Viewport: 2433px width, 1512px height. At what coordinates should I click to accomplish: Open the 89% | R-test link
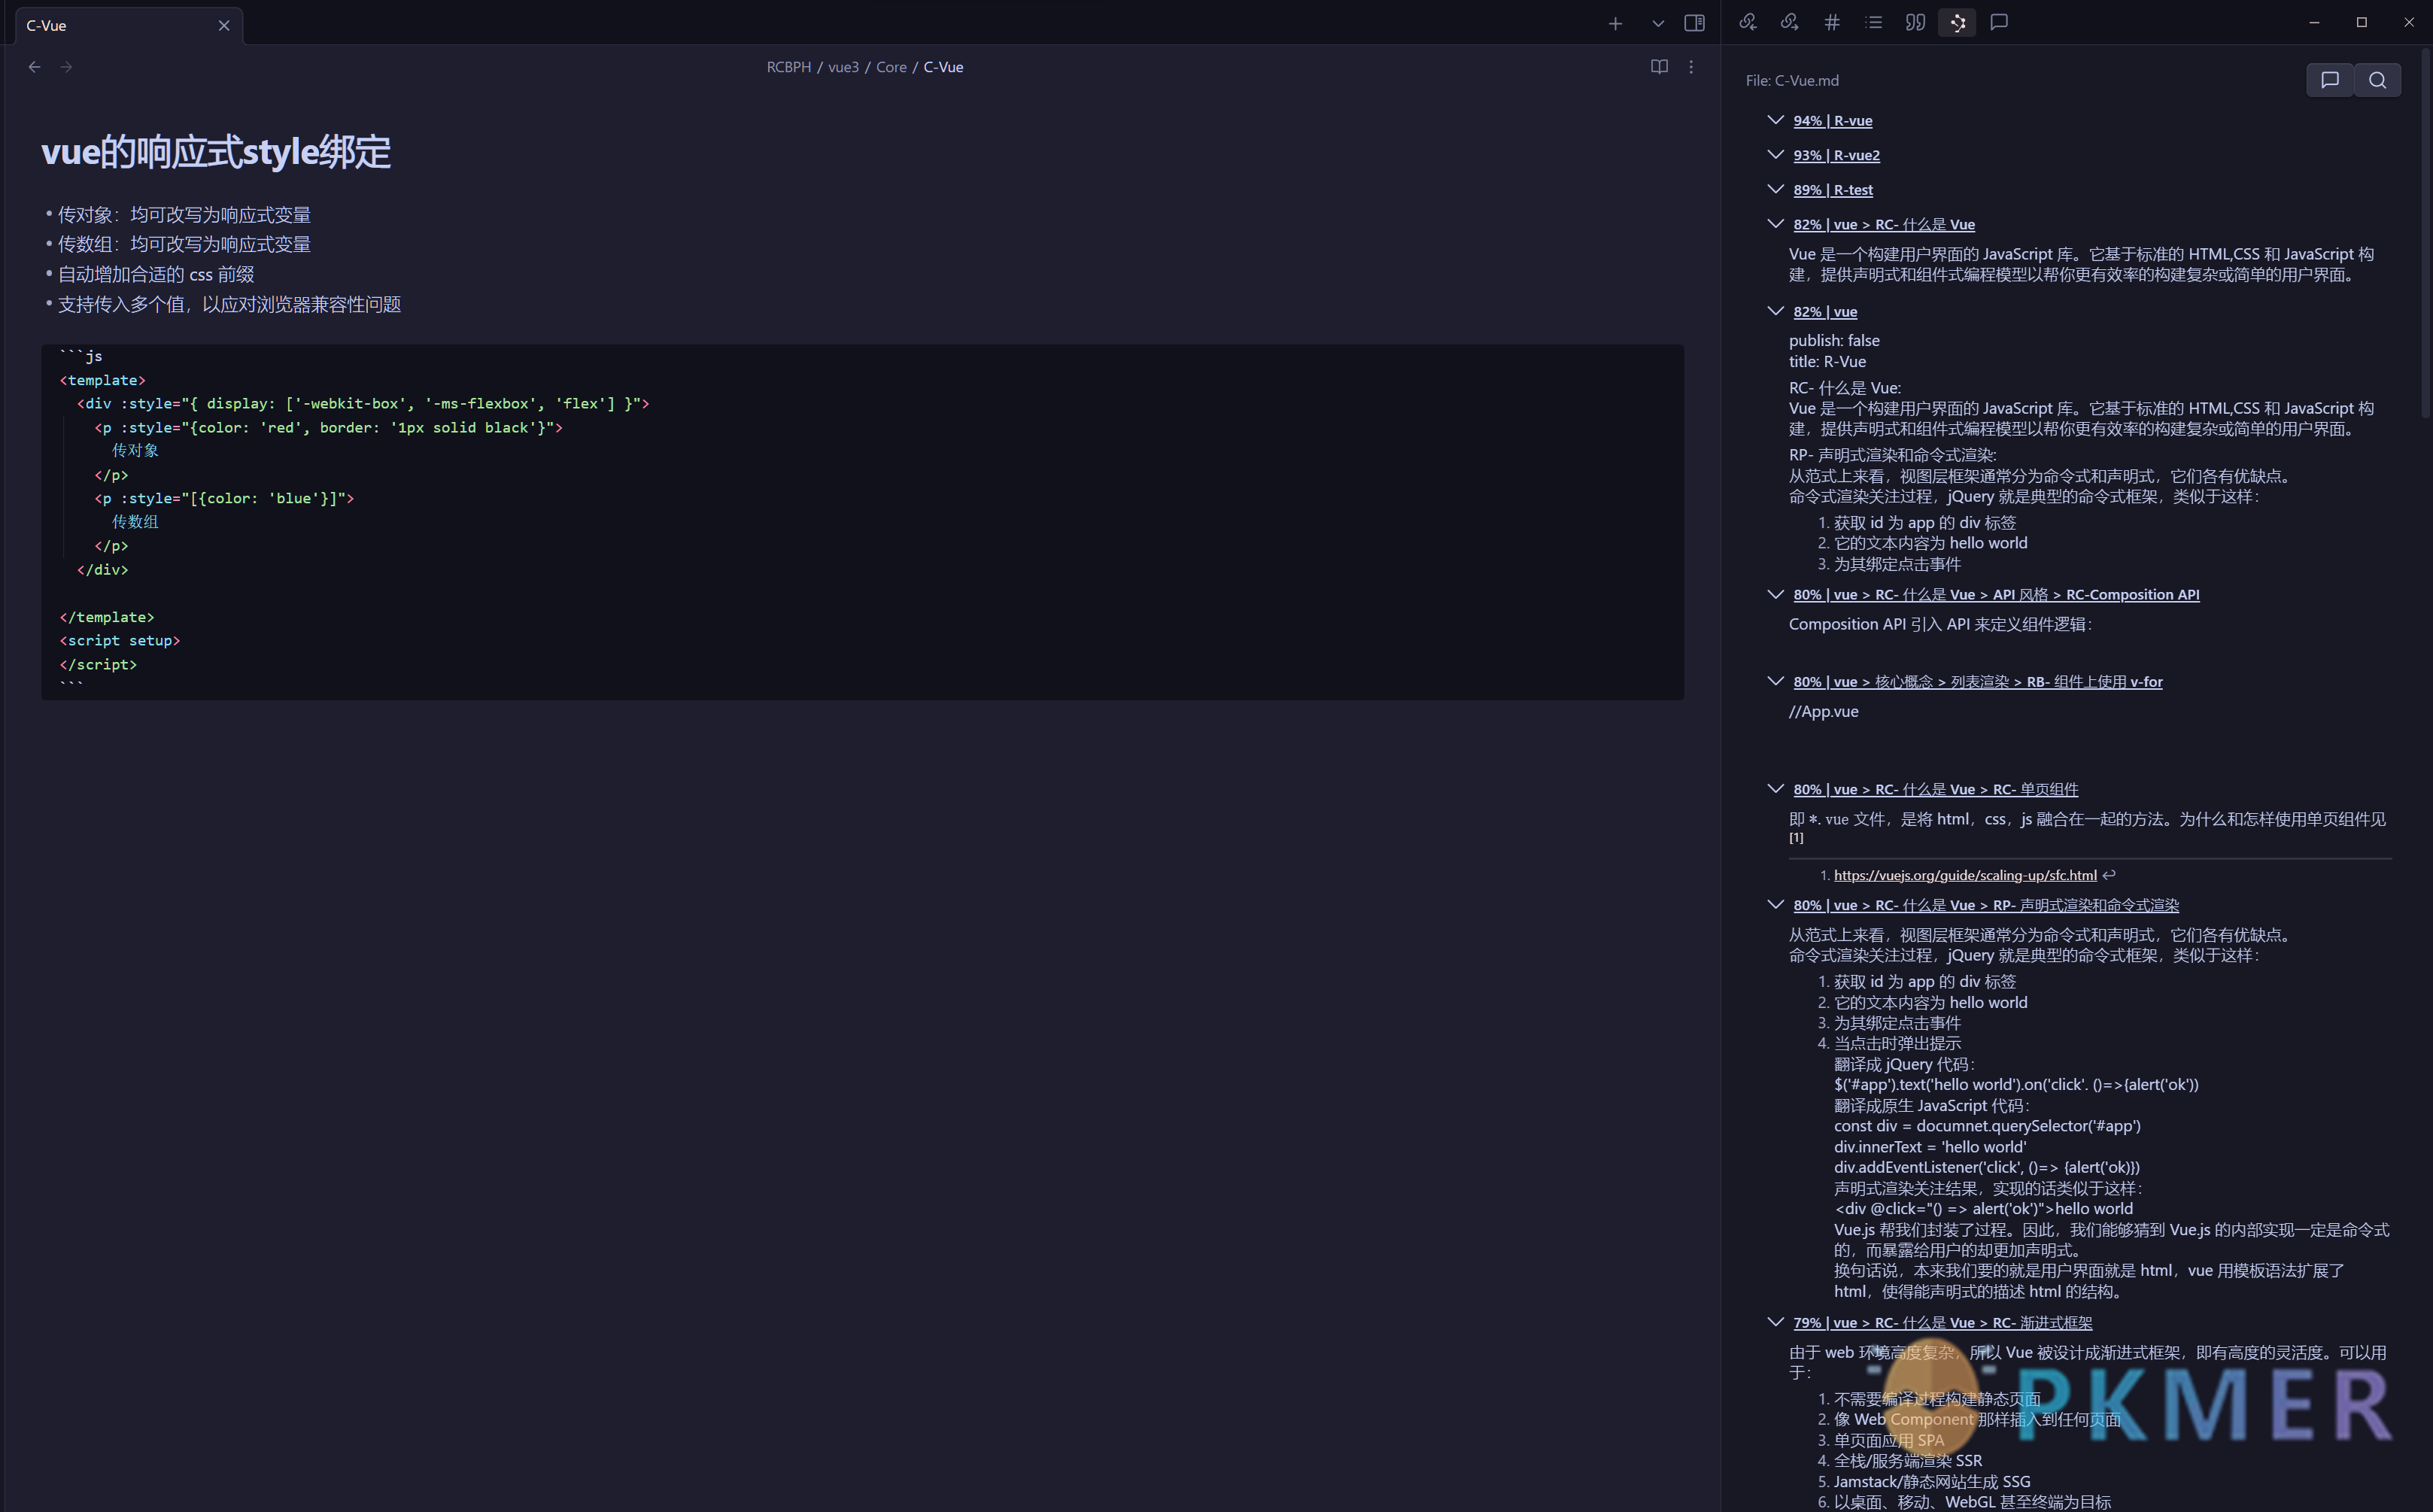tap(1832, 190)
